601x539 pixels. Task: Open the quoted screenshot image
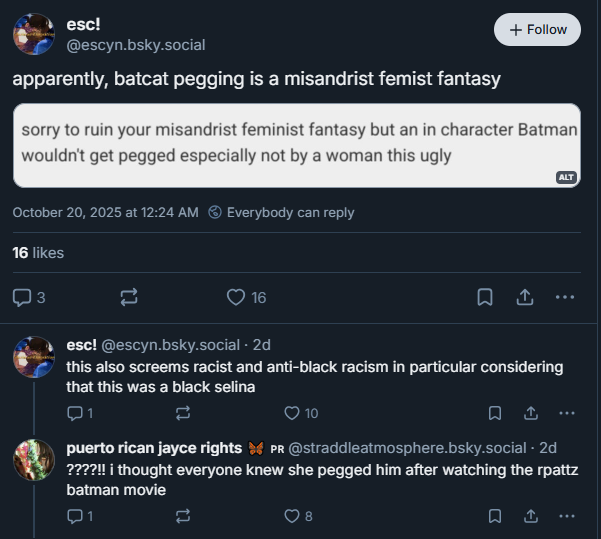click(297, 145)
